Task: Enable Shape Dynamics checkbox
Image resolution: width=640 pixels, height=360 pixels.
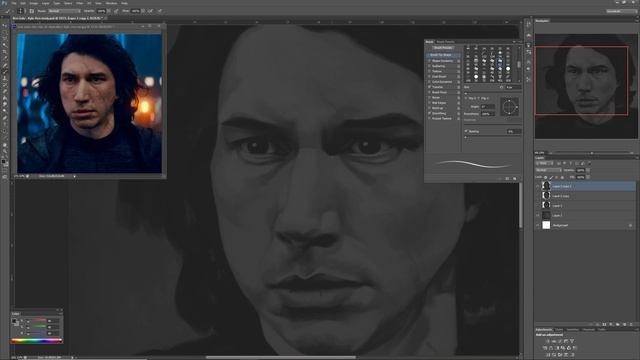Action: pyautogui.click(x=429, y=61)
